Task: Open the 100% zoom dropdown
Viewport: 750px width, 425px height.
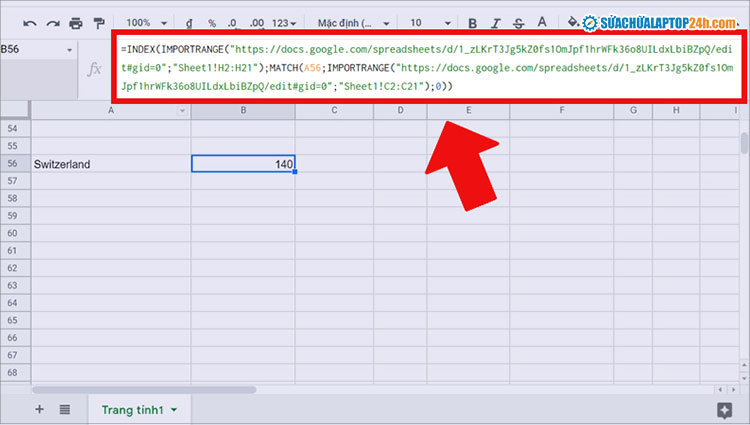Action: click(x=146, y=22)
